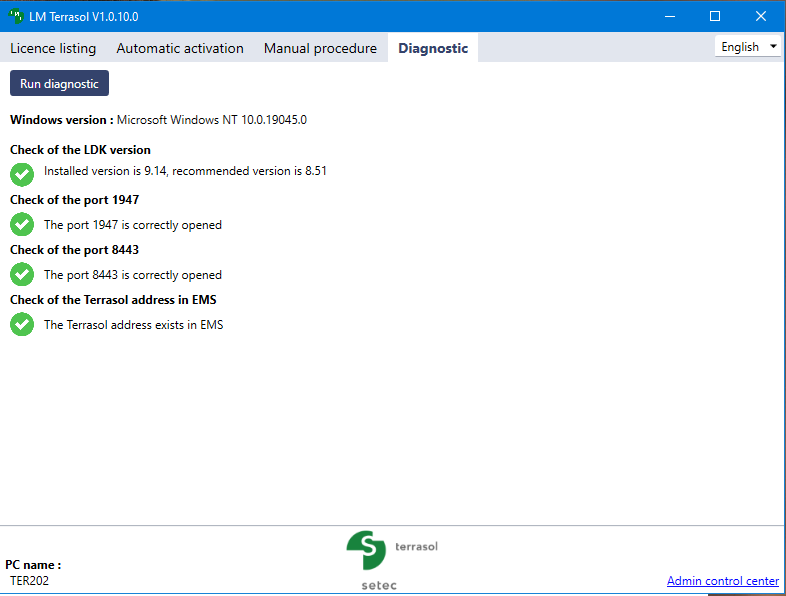Open the Admin control center link
This screenshot has height=596, width=786.
[723, 581]
